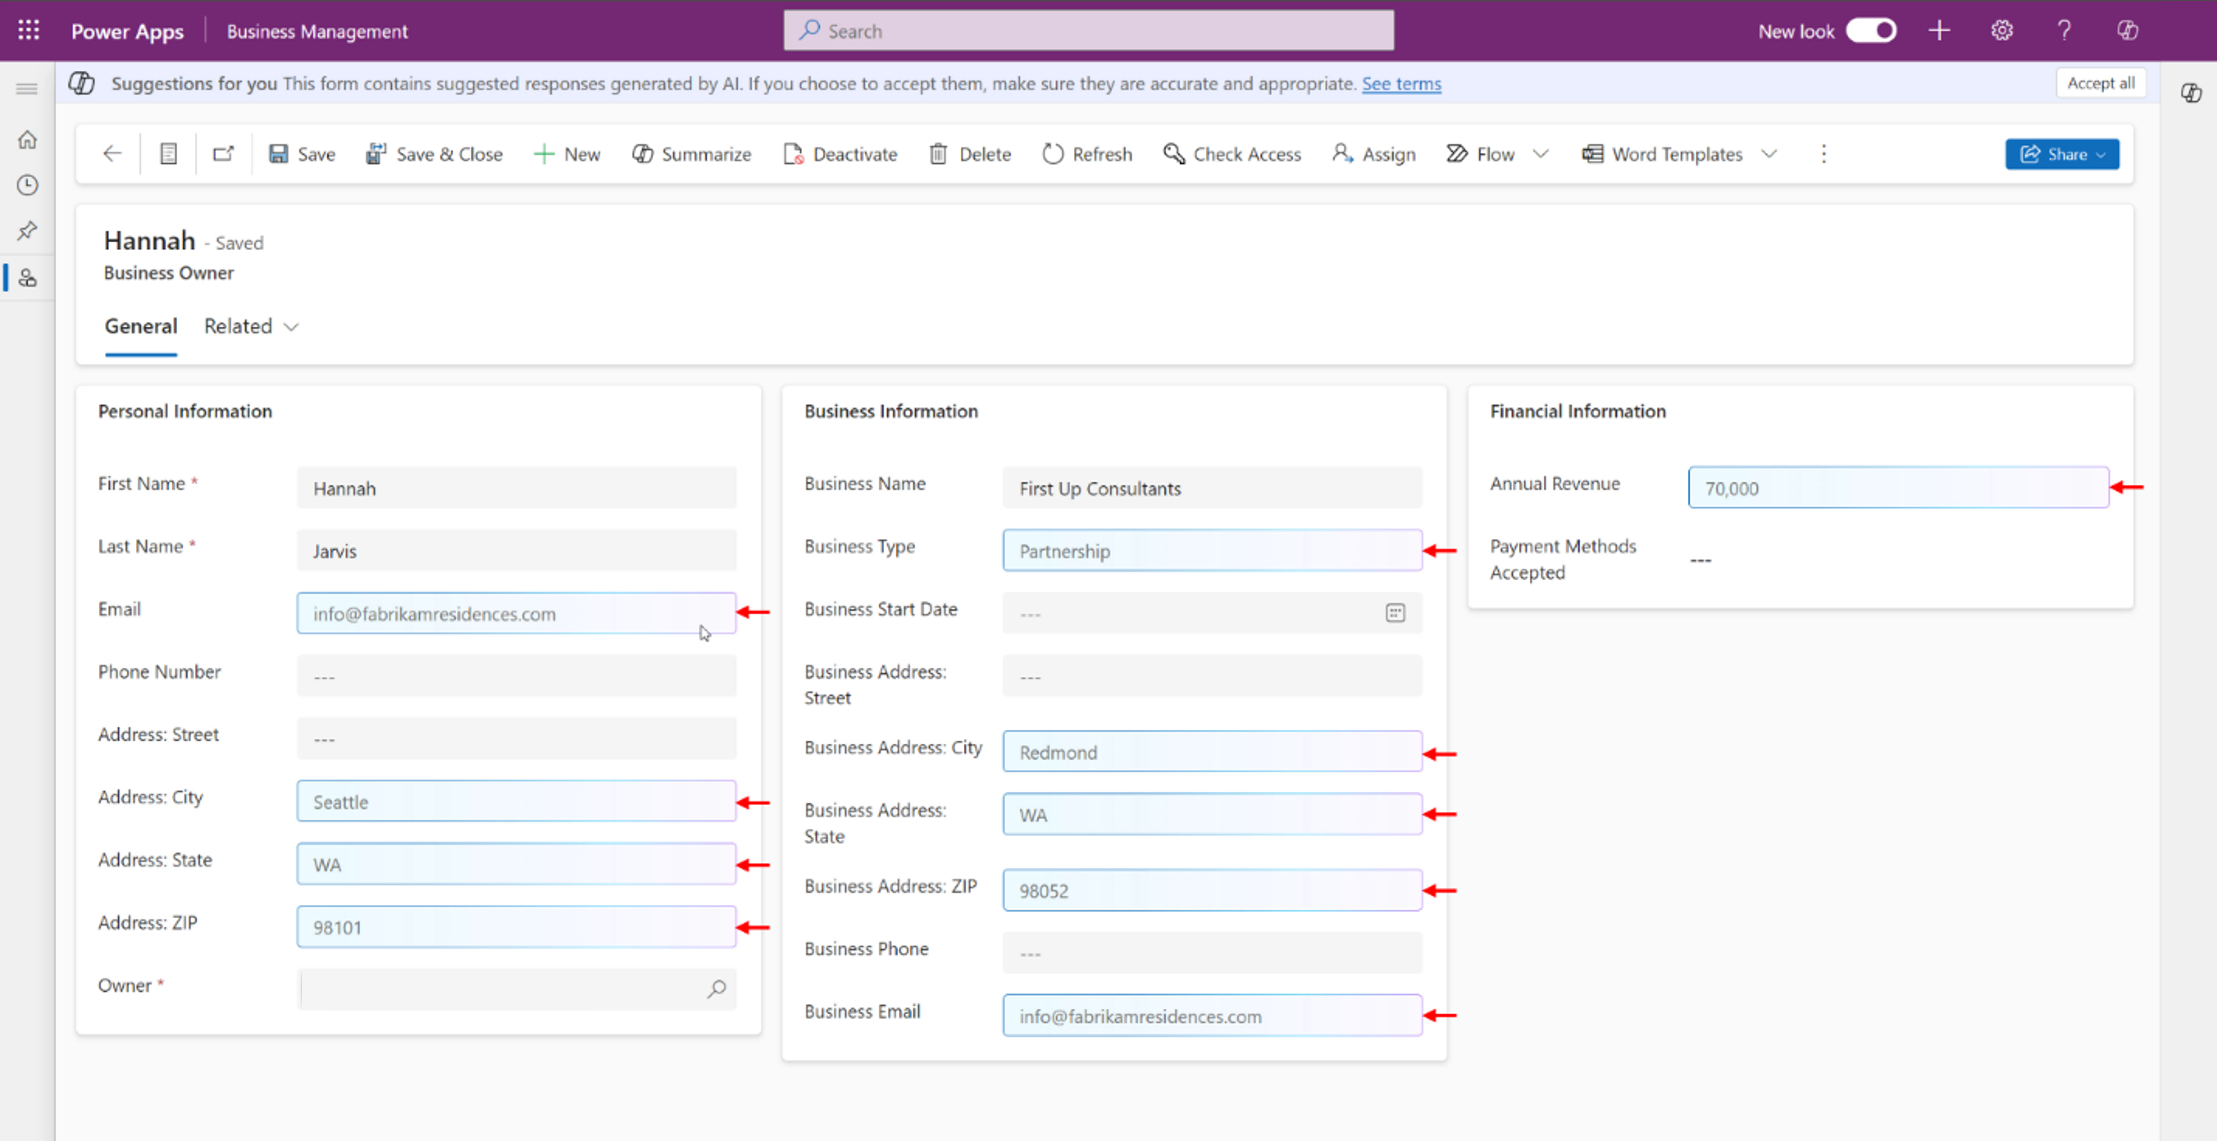Click the more options ellipsis icon
The image size is (2217, 1141).
(x=1824, y=153)
